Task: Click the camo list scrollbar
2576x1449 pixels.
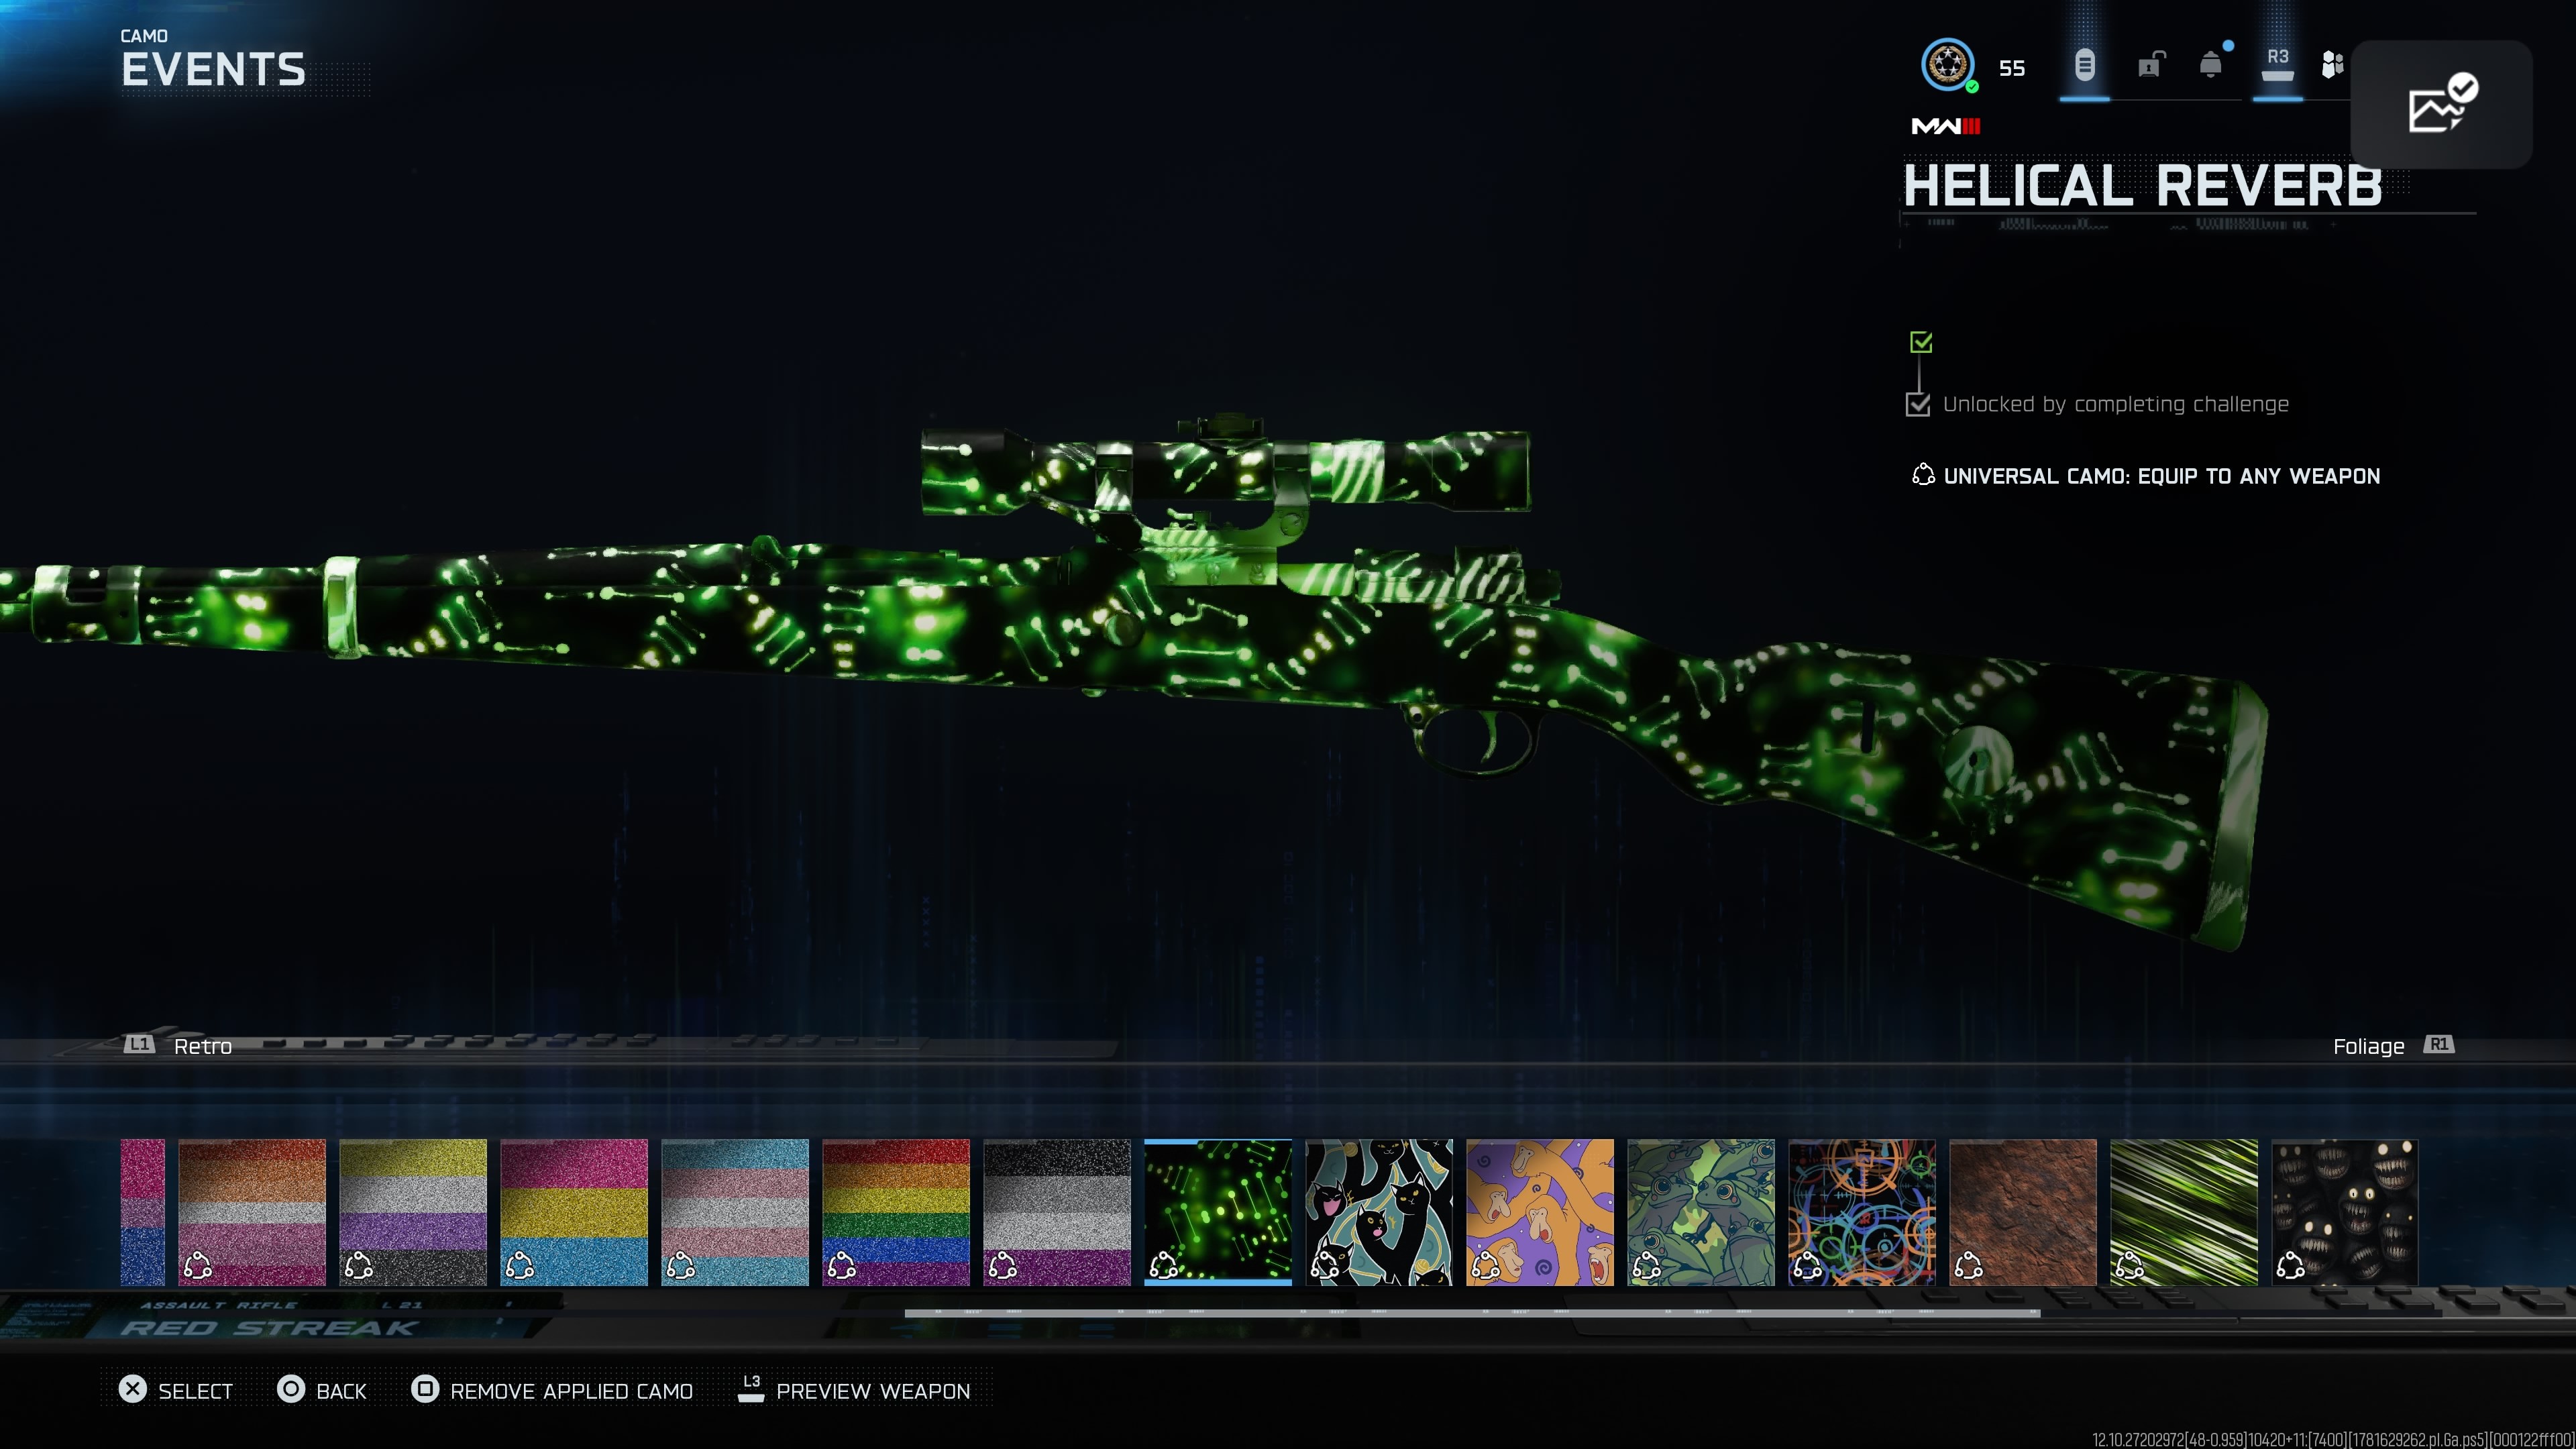Action: tap(1472, 1312)
